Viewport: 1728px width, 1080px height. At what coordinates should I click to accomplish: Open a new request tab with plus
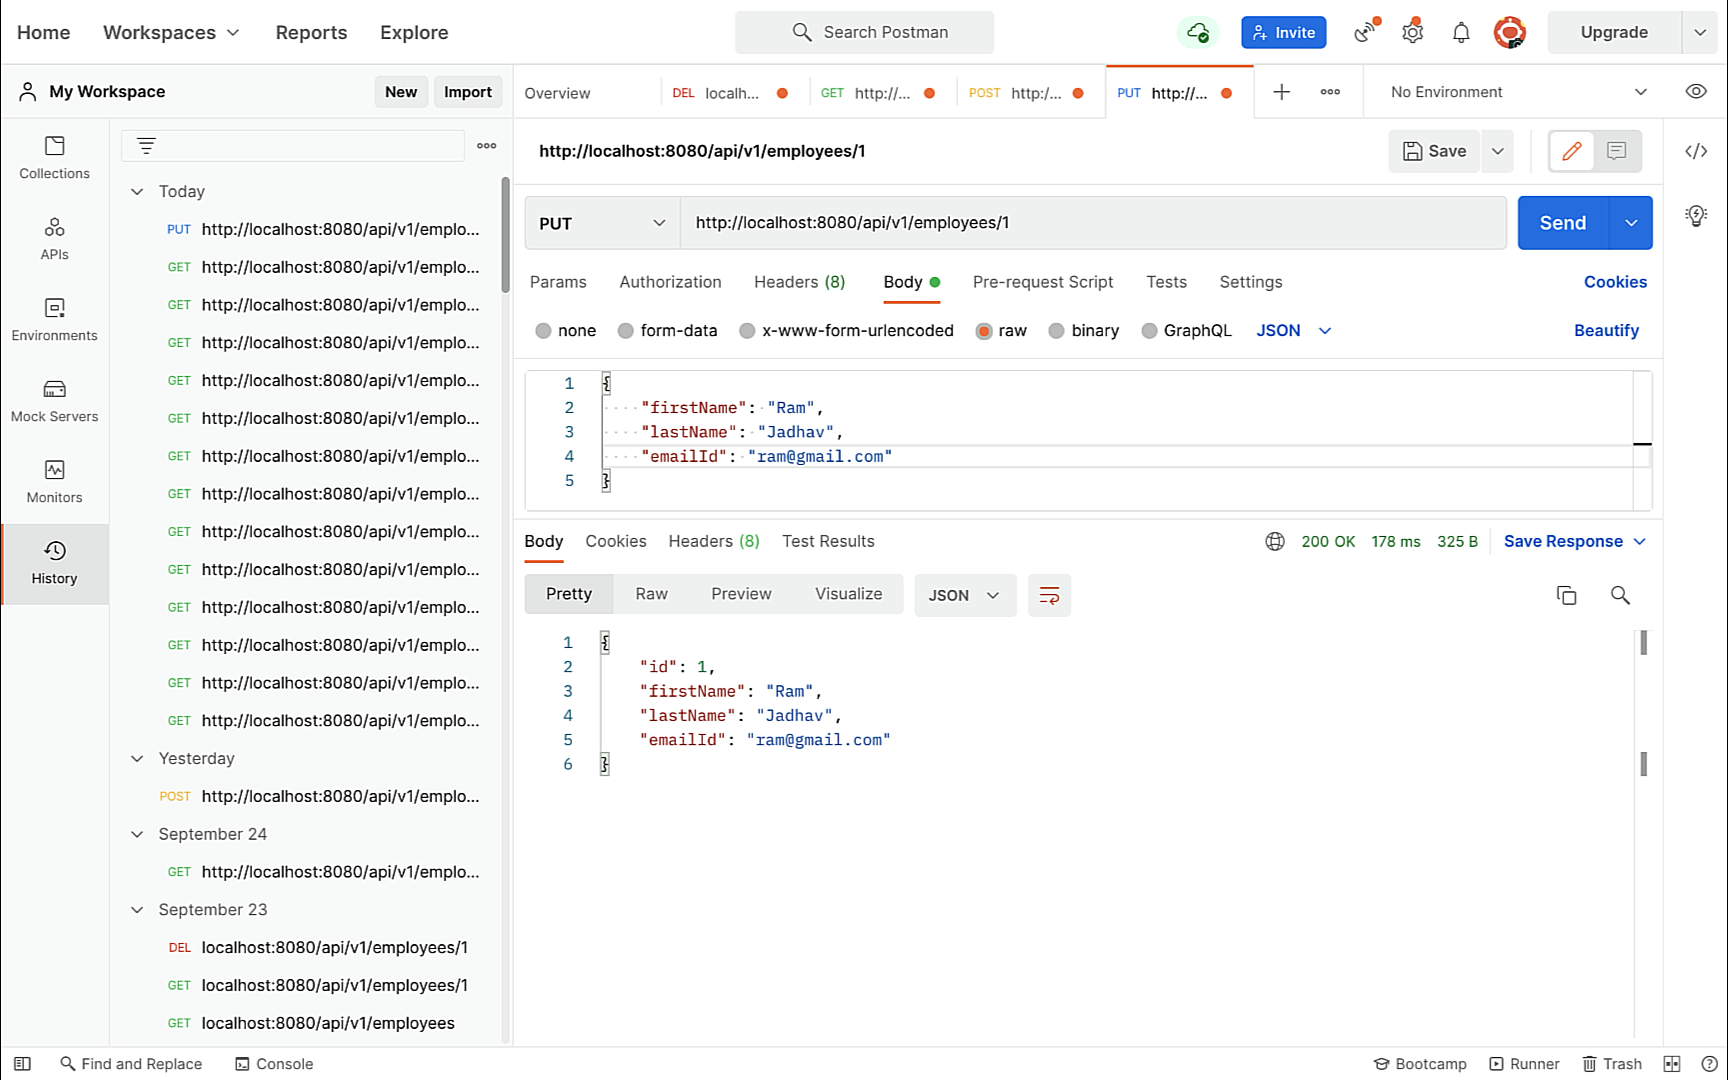point(1281,92)
